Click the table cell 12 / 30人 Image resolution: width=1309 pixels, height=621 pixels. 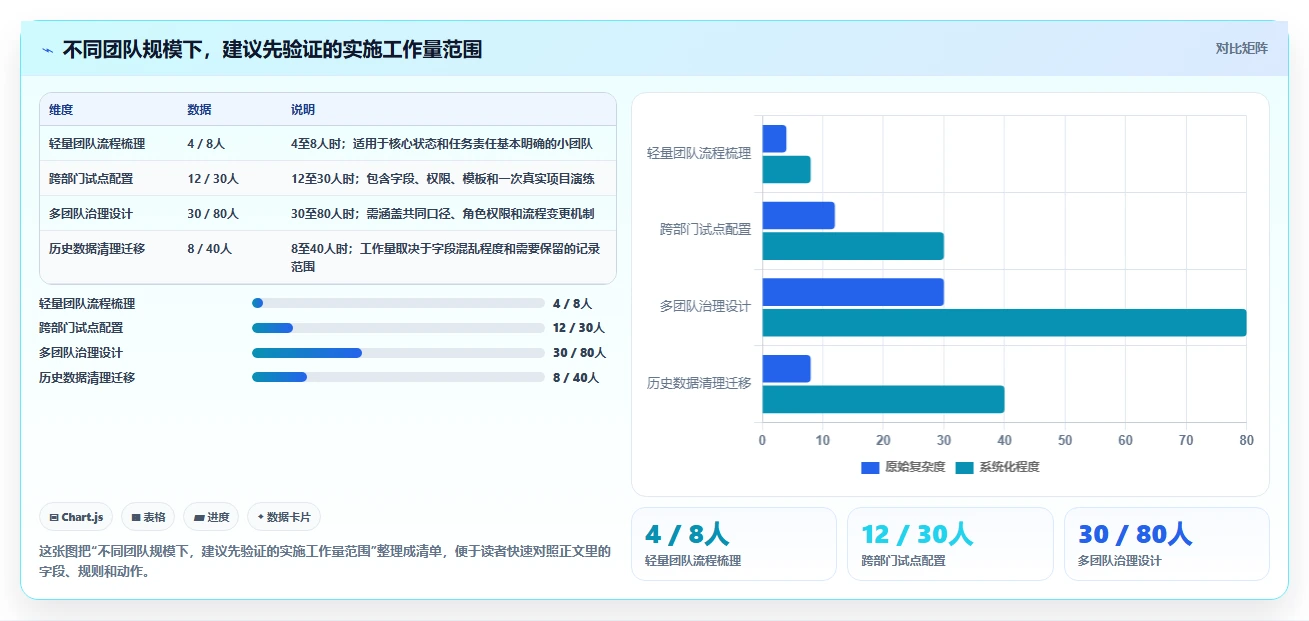click(213, 179)
